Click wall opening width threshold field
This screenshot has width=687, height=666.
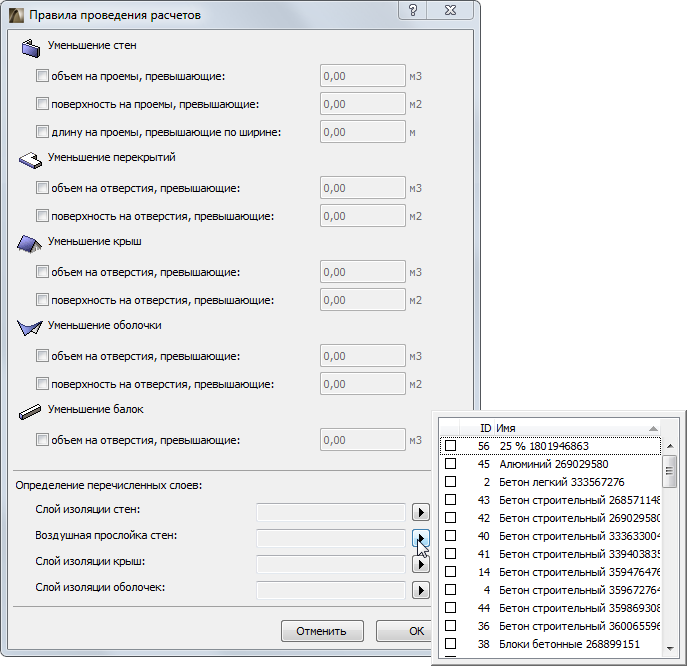click(363, 131)
